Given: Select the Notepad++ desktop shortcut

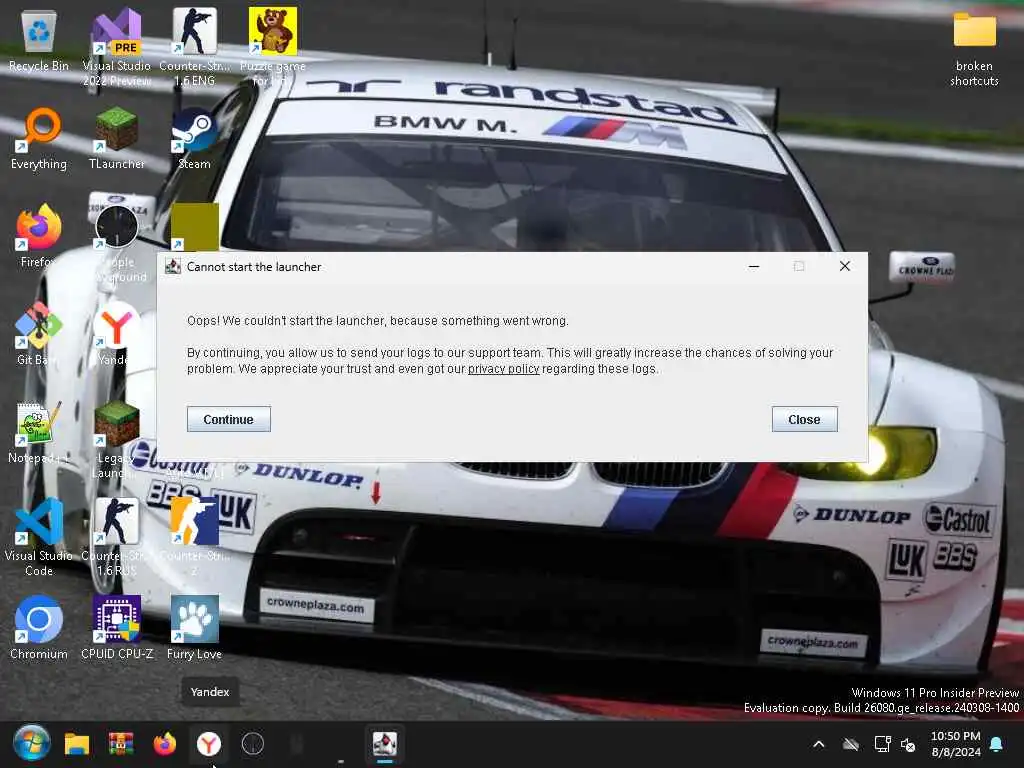Looking at the screenshot, I should (39, 432).
